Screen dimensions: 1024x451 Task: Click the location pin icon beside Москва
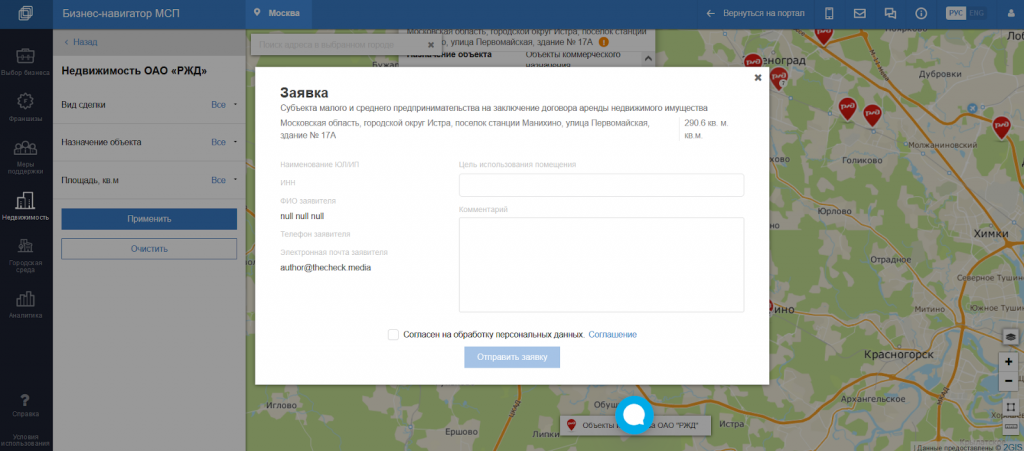pos(258,13)
